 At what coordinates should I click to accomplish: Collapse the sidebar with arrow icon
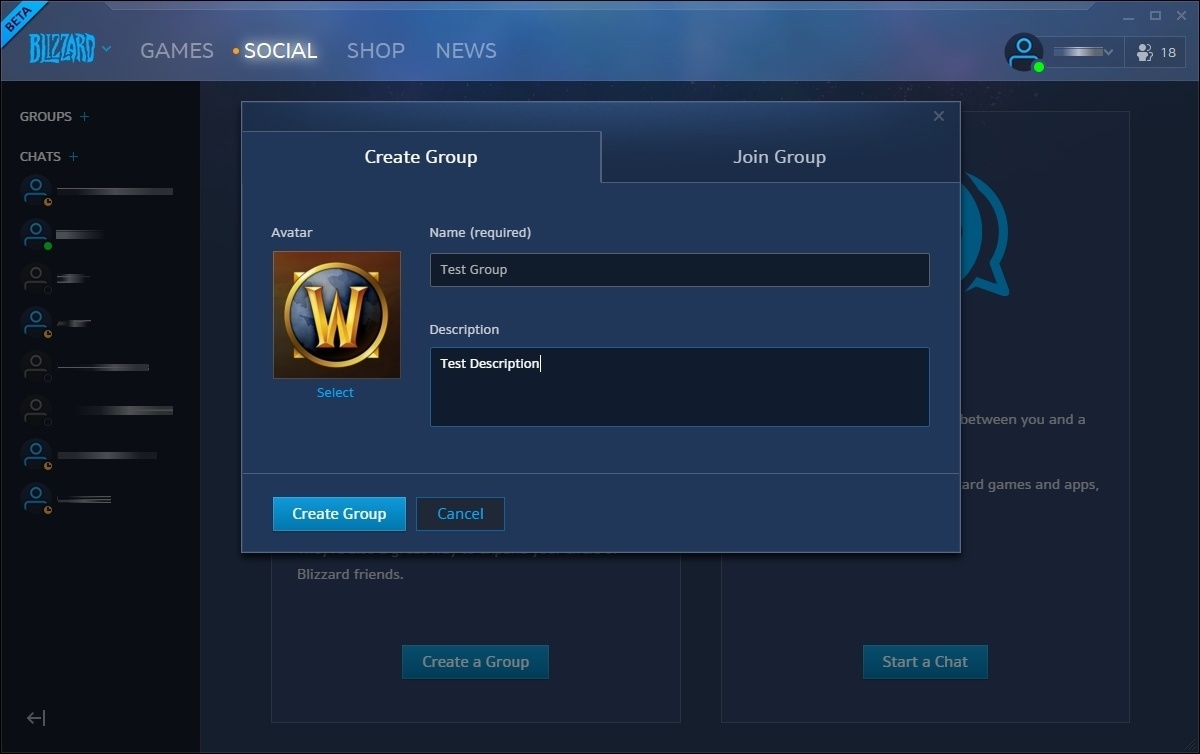click(x=36, y=718)
